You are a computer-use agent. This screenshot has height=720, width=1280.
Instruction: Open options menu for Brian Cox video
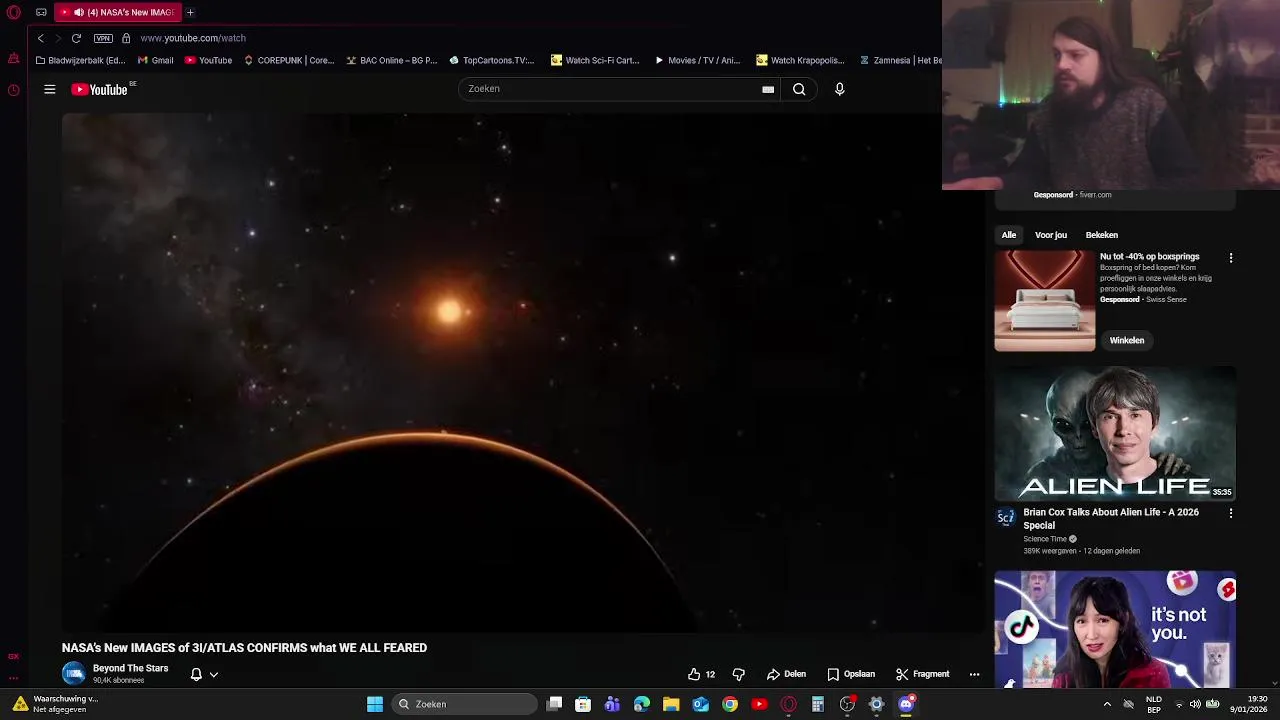point(1231,513)
